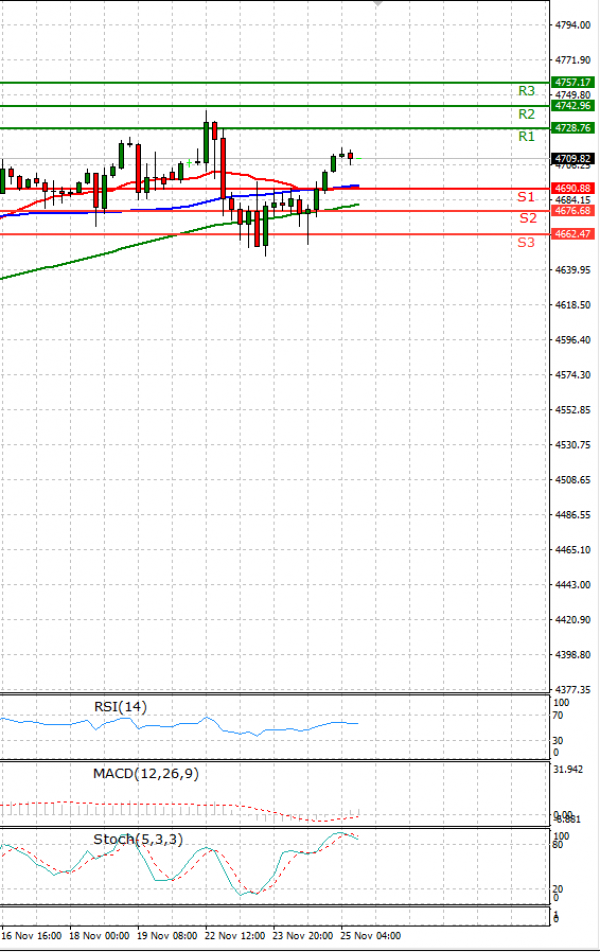This screenshot has width=600, height=952.
Task: Click the black 4709.82 current price tag
Action: pos(572,158)
